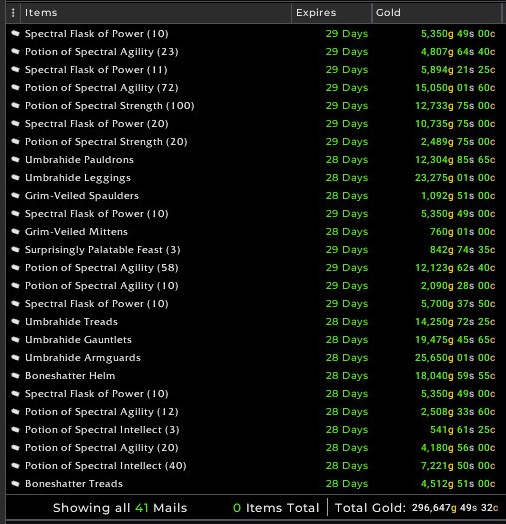Select Spectral Flask of Power (20) mail
The image size is (506, 524).
254,124
